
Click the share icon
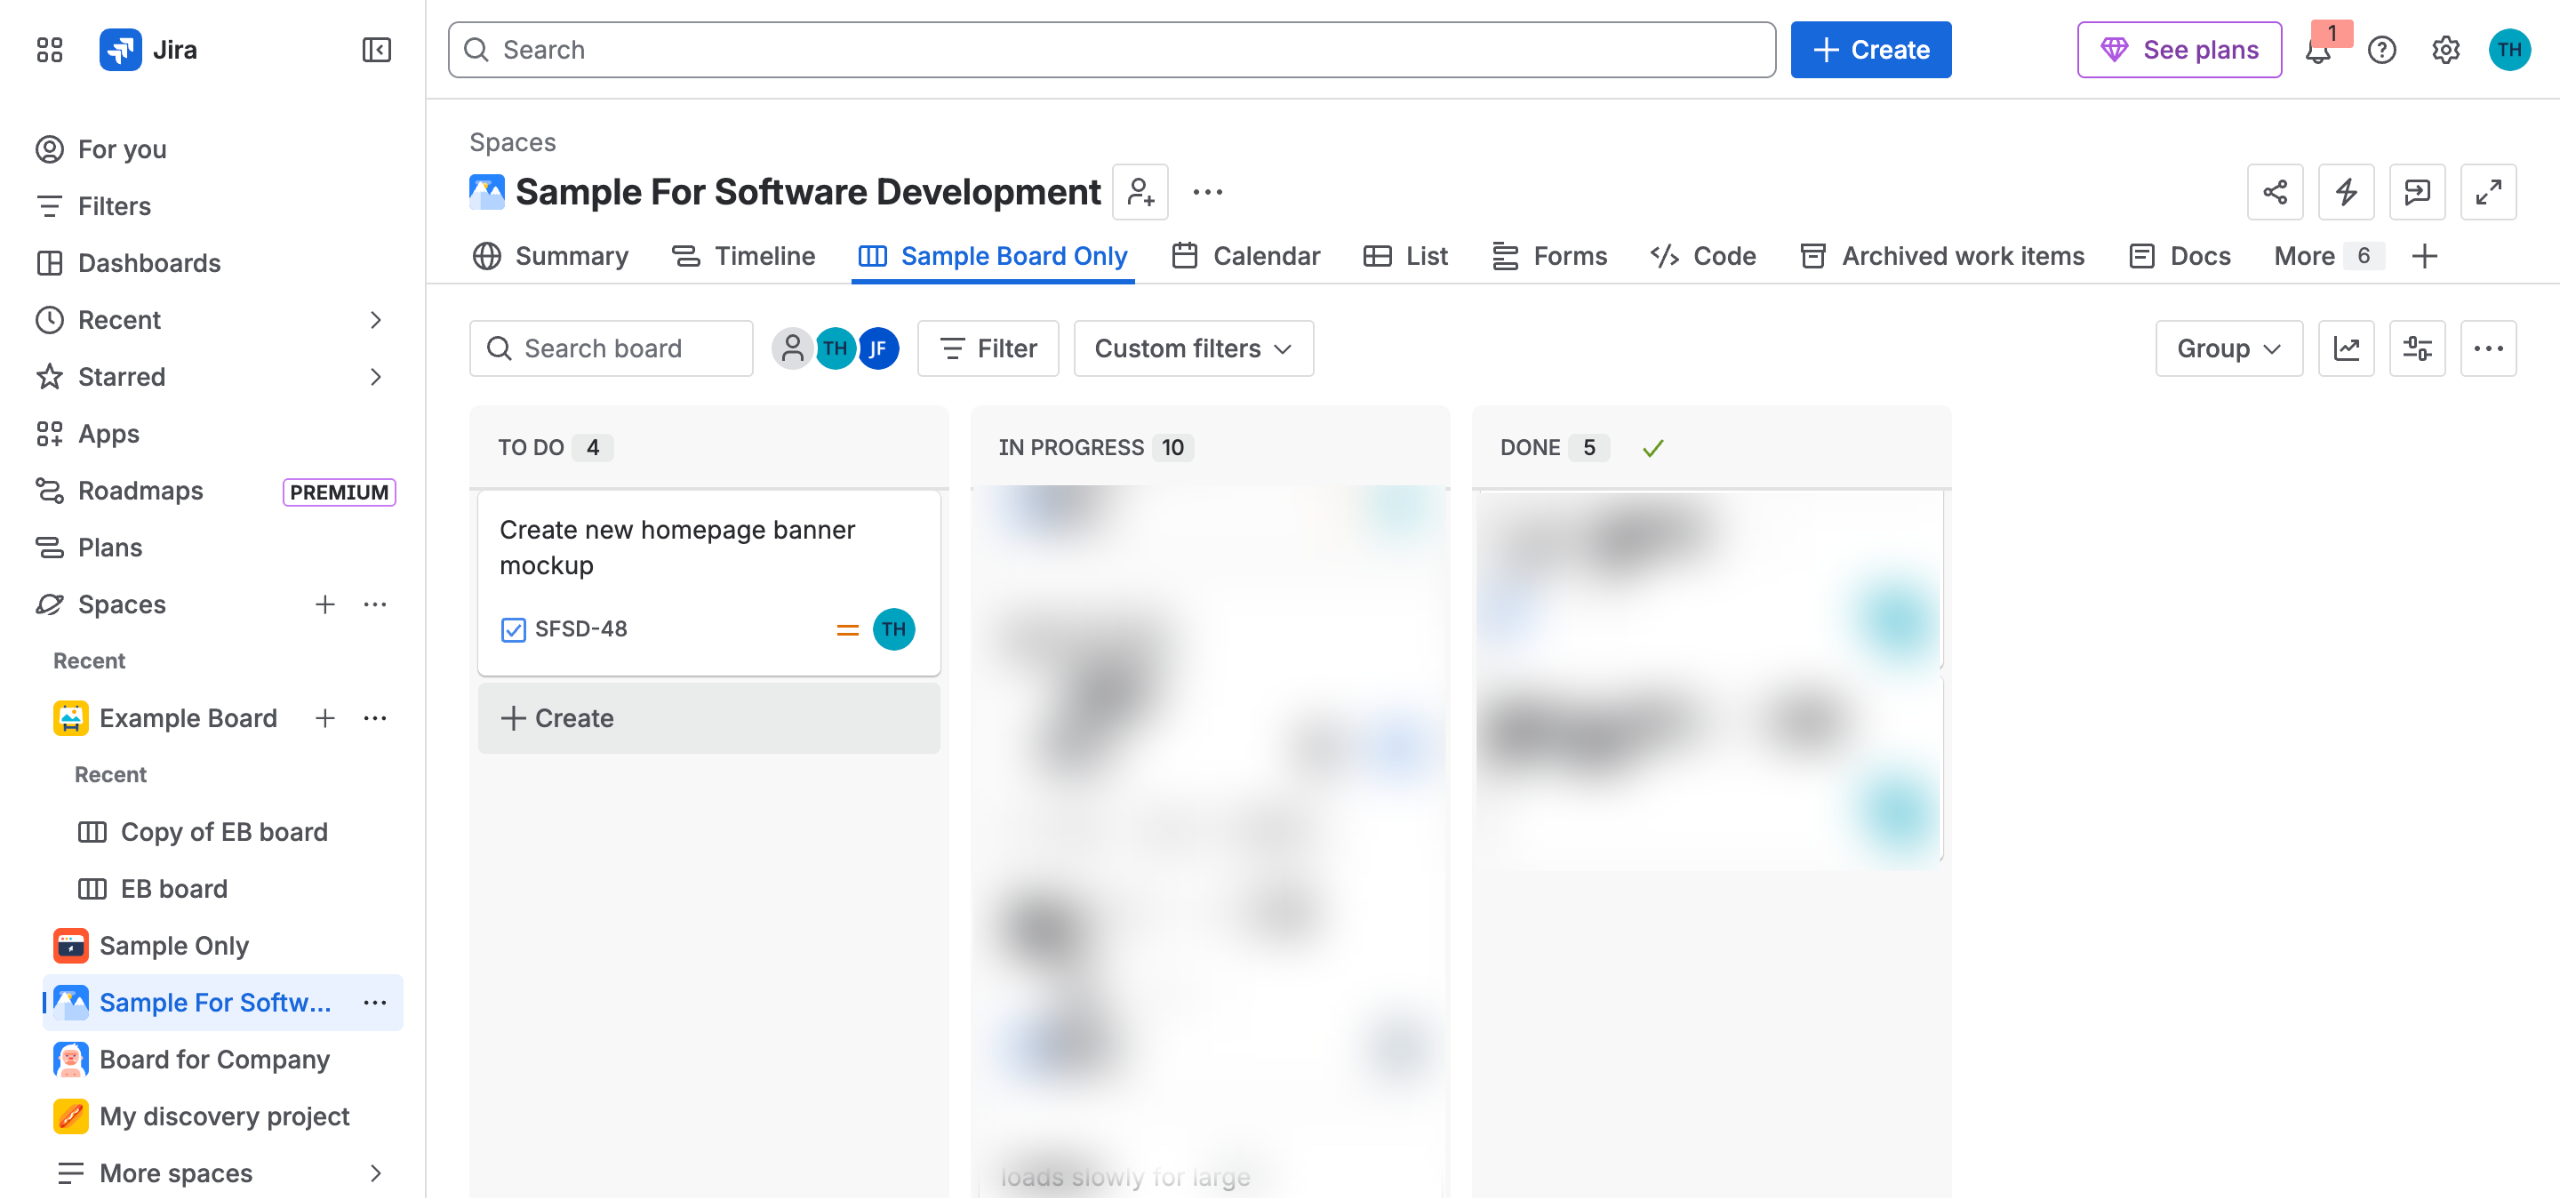pyautogui.click(x=2275, y=192)
